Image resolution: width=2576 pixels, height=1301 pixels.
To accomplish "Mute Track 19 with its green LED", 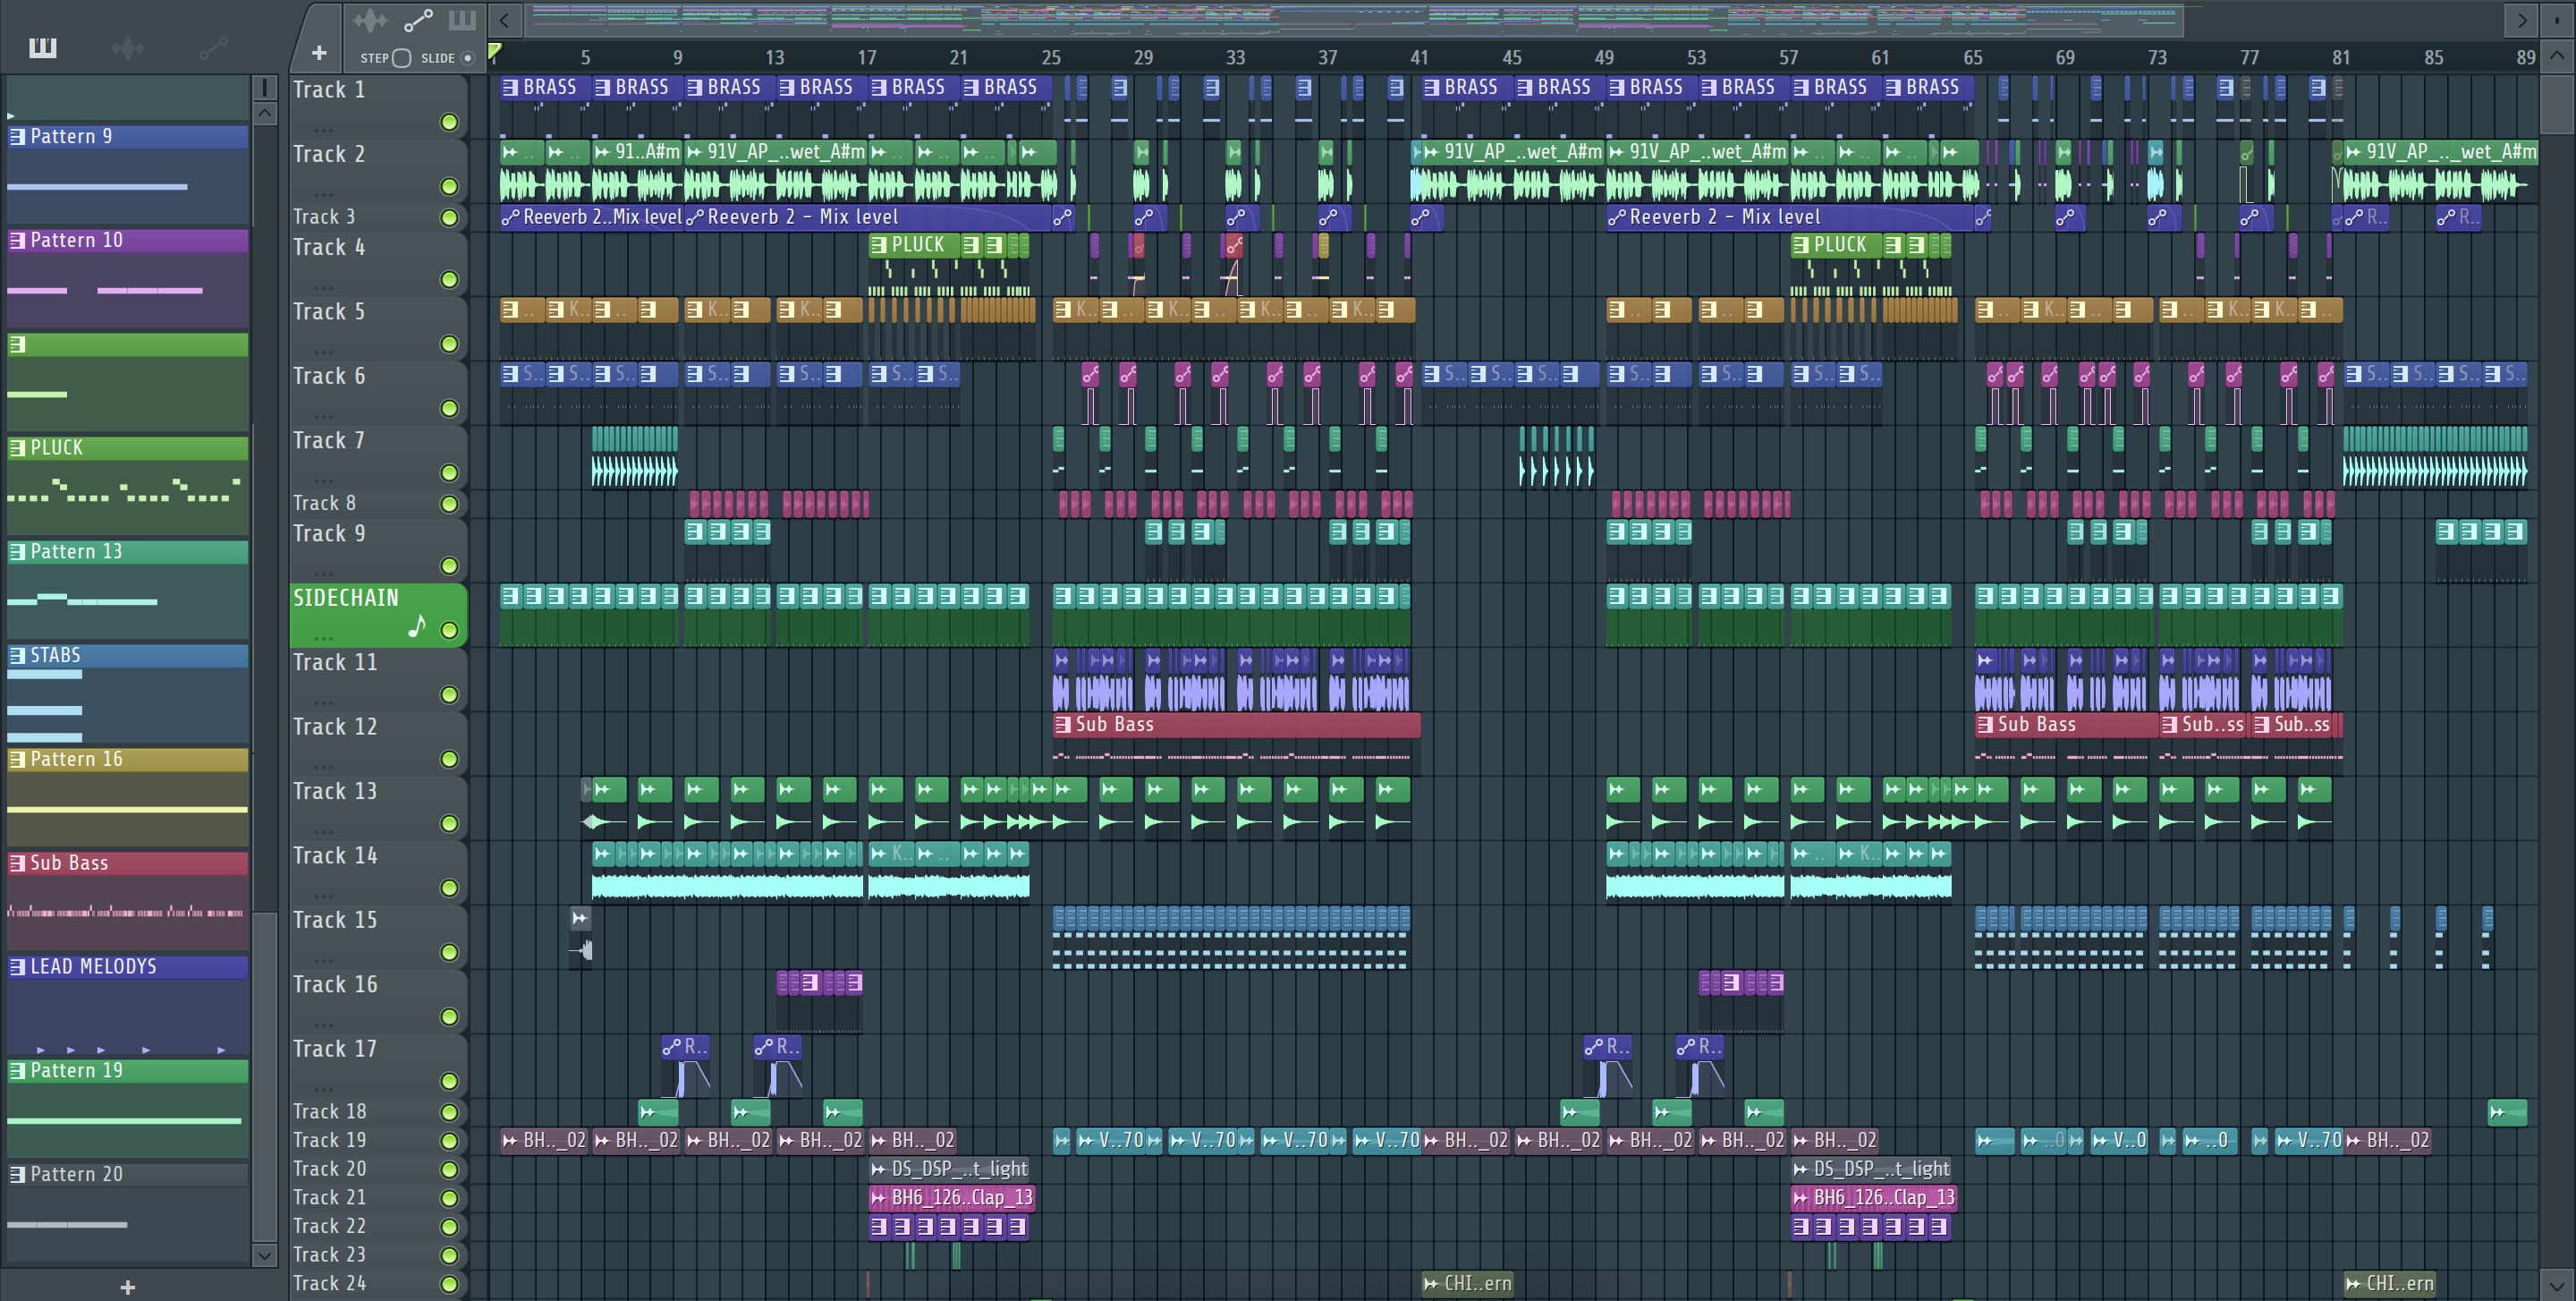I will pos(450,1141).
